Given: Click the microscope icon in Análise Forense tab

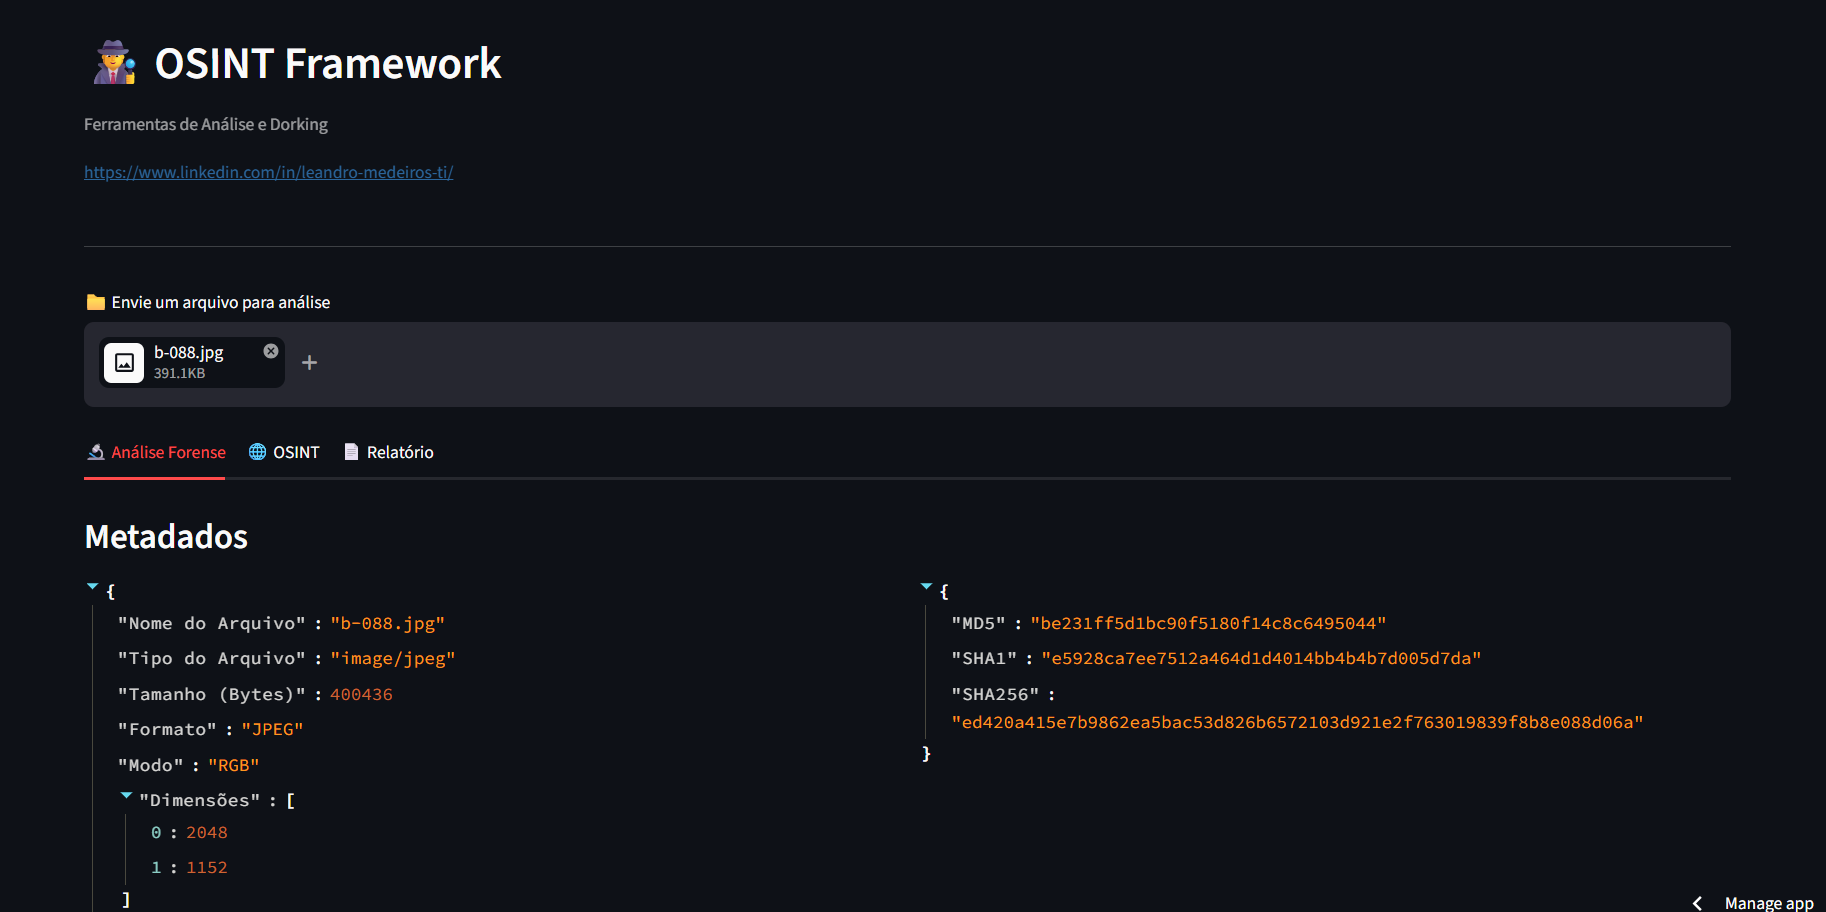Looking at the screenshot, I should click(x=96, y=452).
